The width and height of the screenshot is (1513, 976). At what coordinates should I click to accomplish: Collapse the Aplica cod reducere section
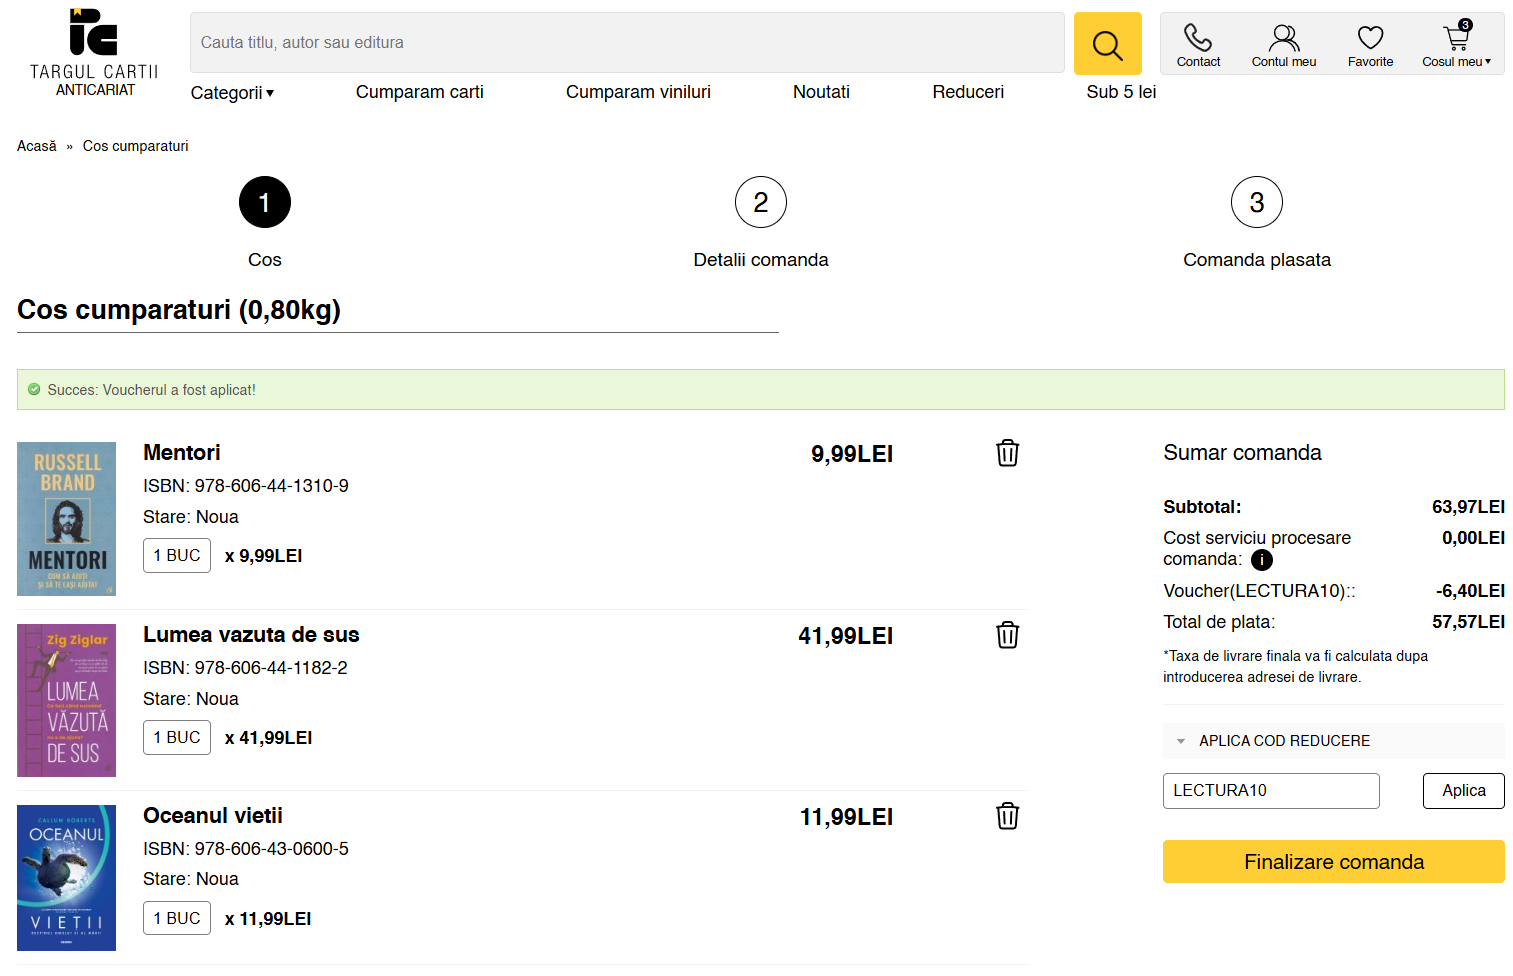point(1284,741)
